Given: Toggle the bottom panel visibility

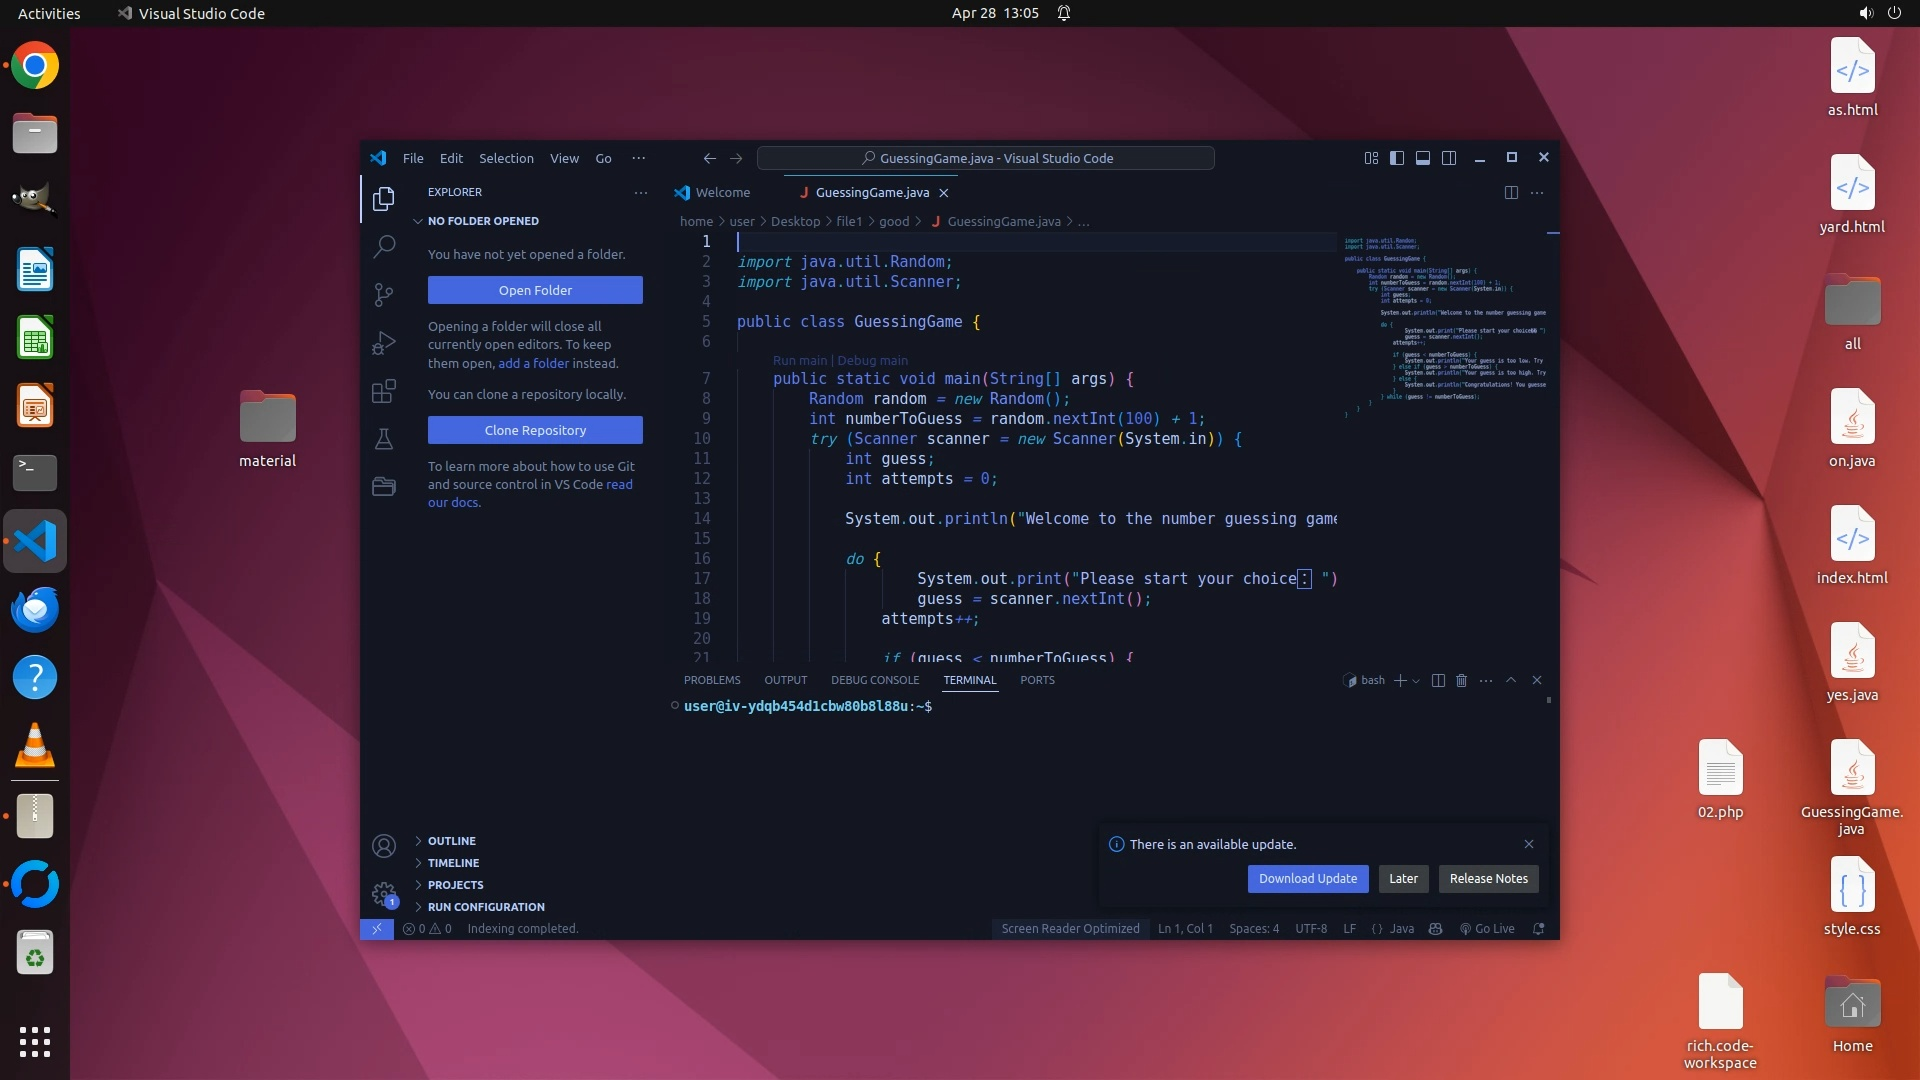Looking at the screenshot, I should [x=1422, y=158].
